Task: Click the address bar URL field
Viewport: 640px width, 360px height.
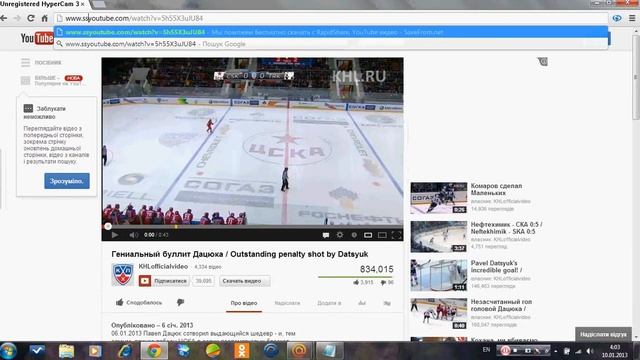Action: tap(331, 18)
